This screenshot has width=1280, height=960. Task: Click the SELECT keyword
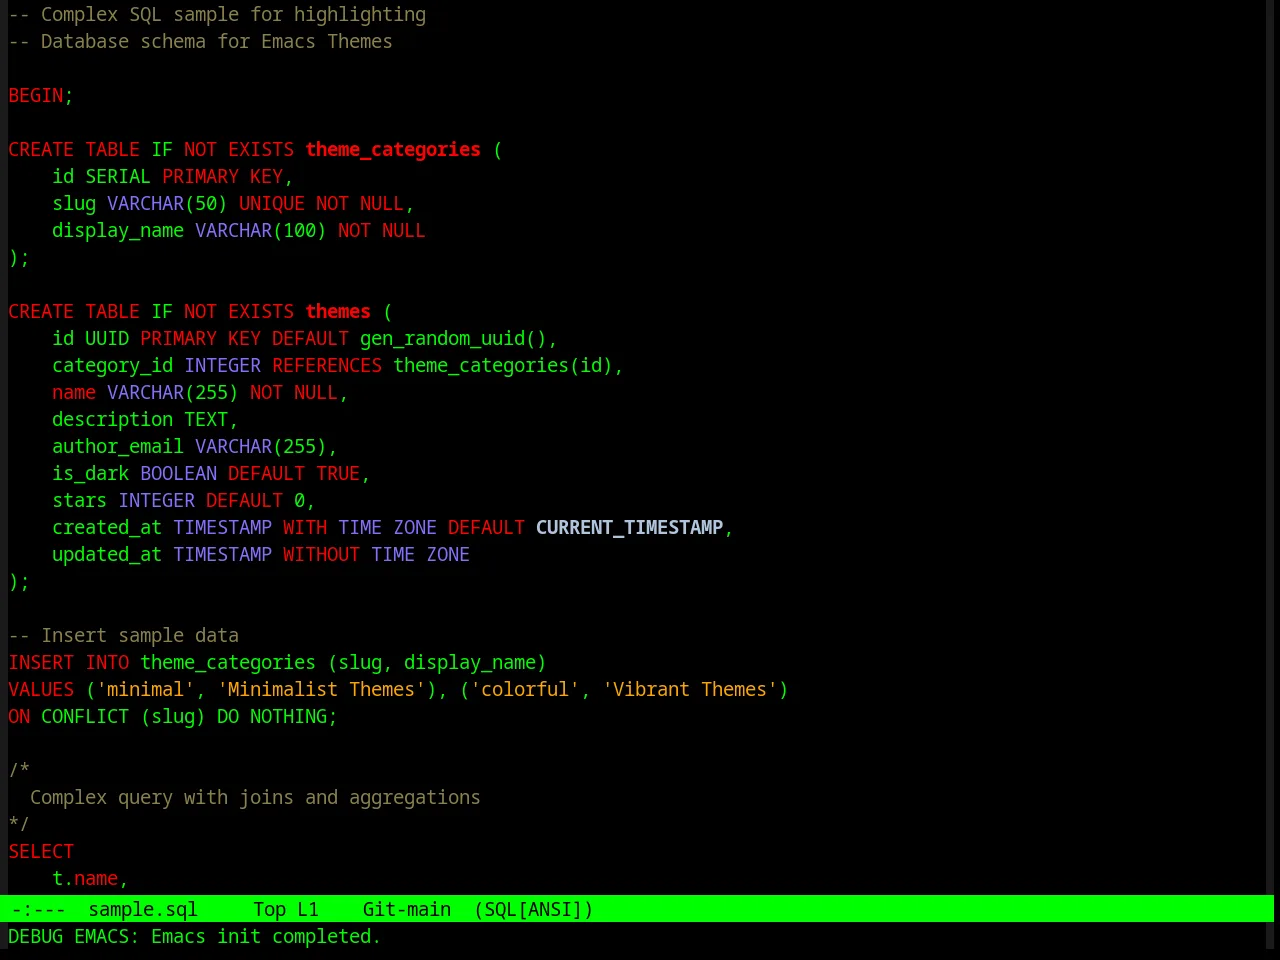[41, 851]
